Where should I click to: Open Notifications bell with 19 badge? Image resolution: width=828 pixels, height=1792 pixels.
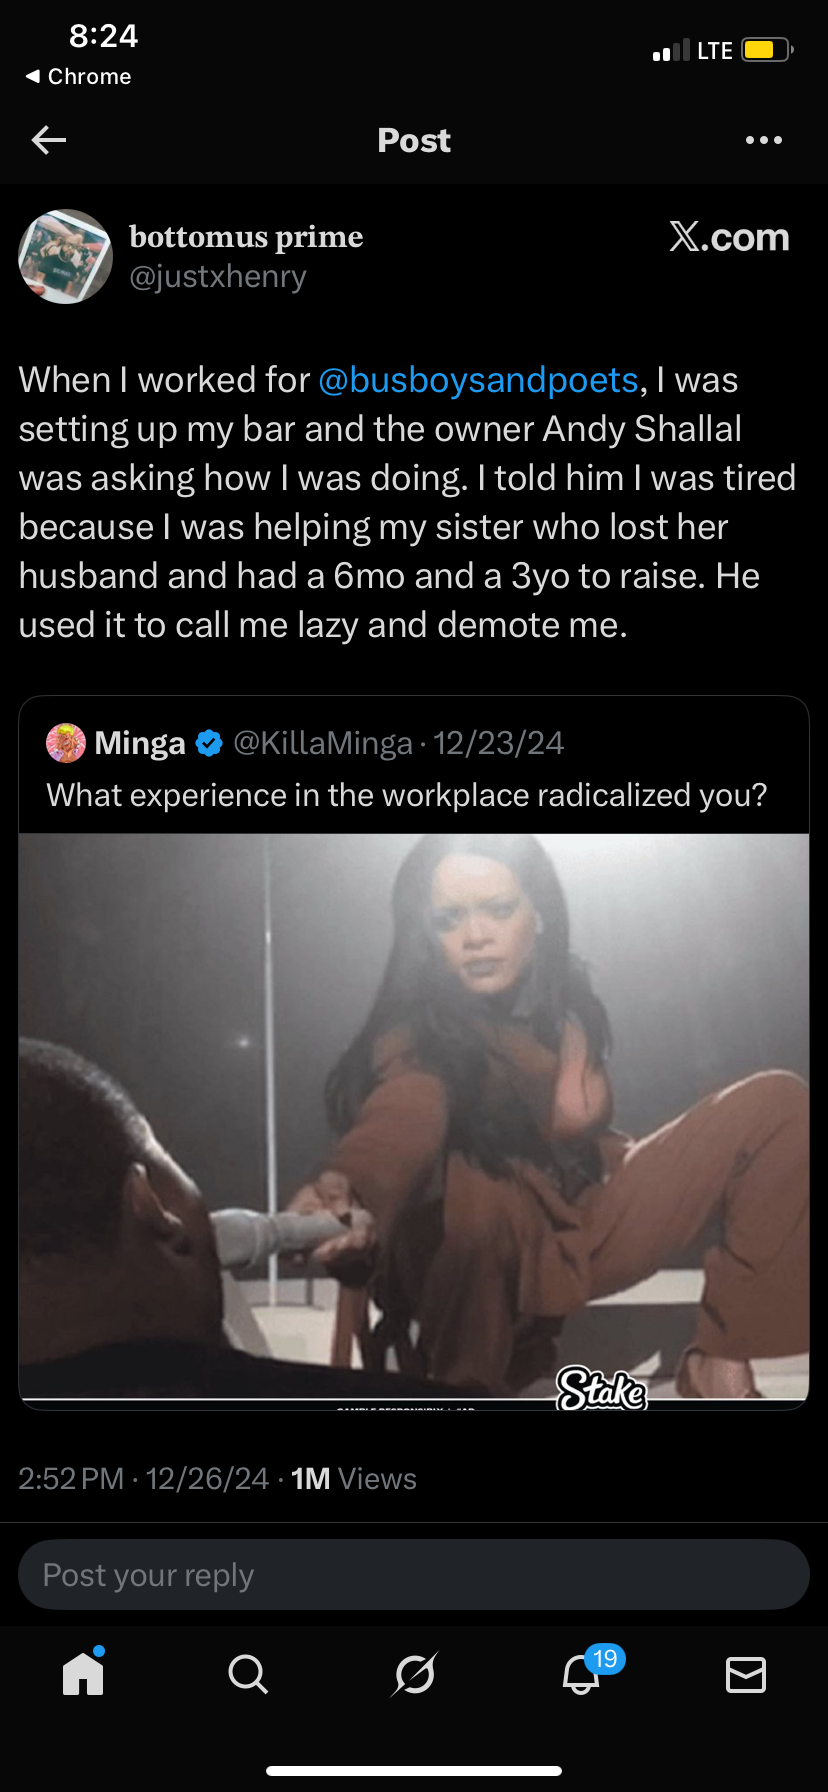[x=582, y=1673]
